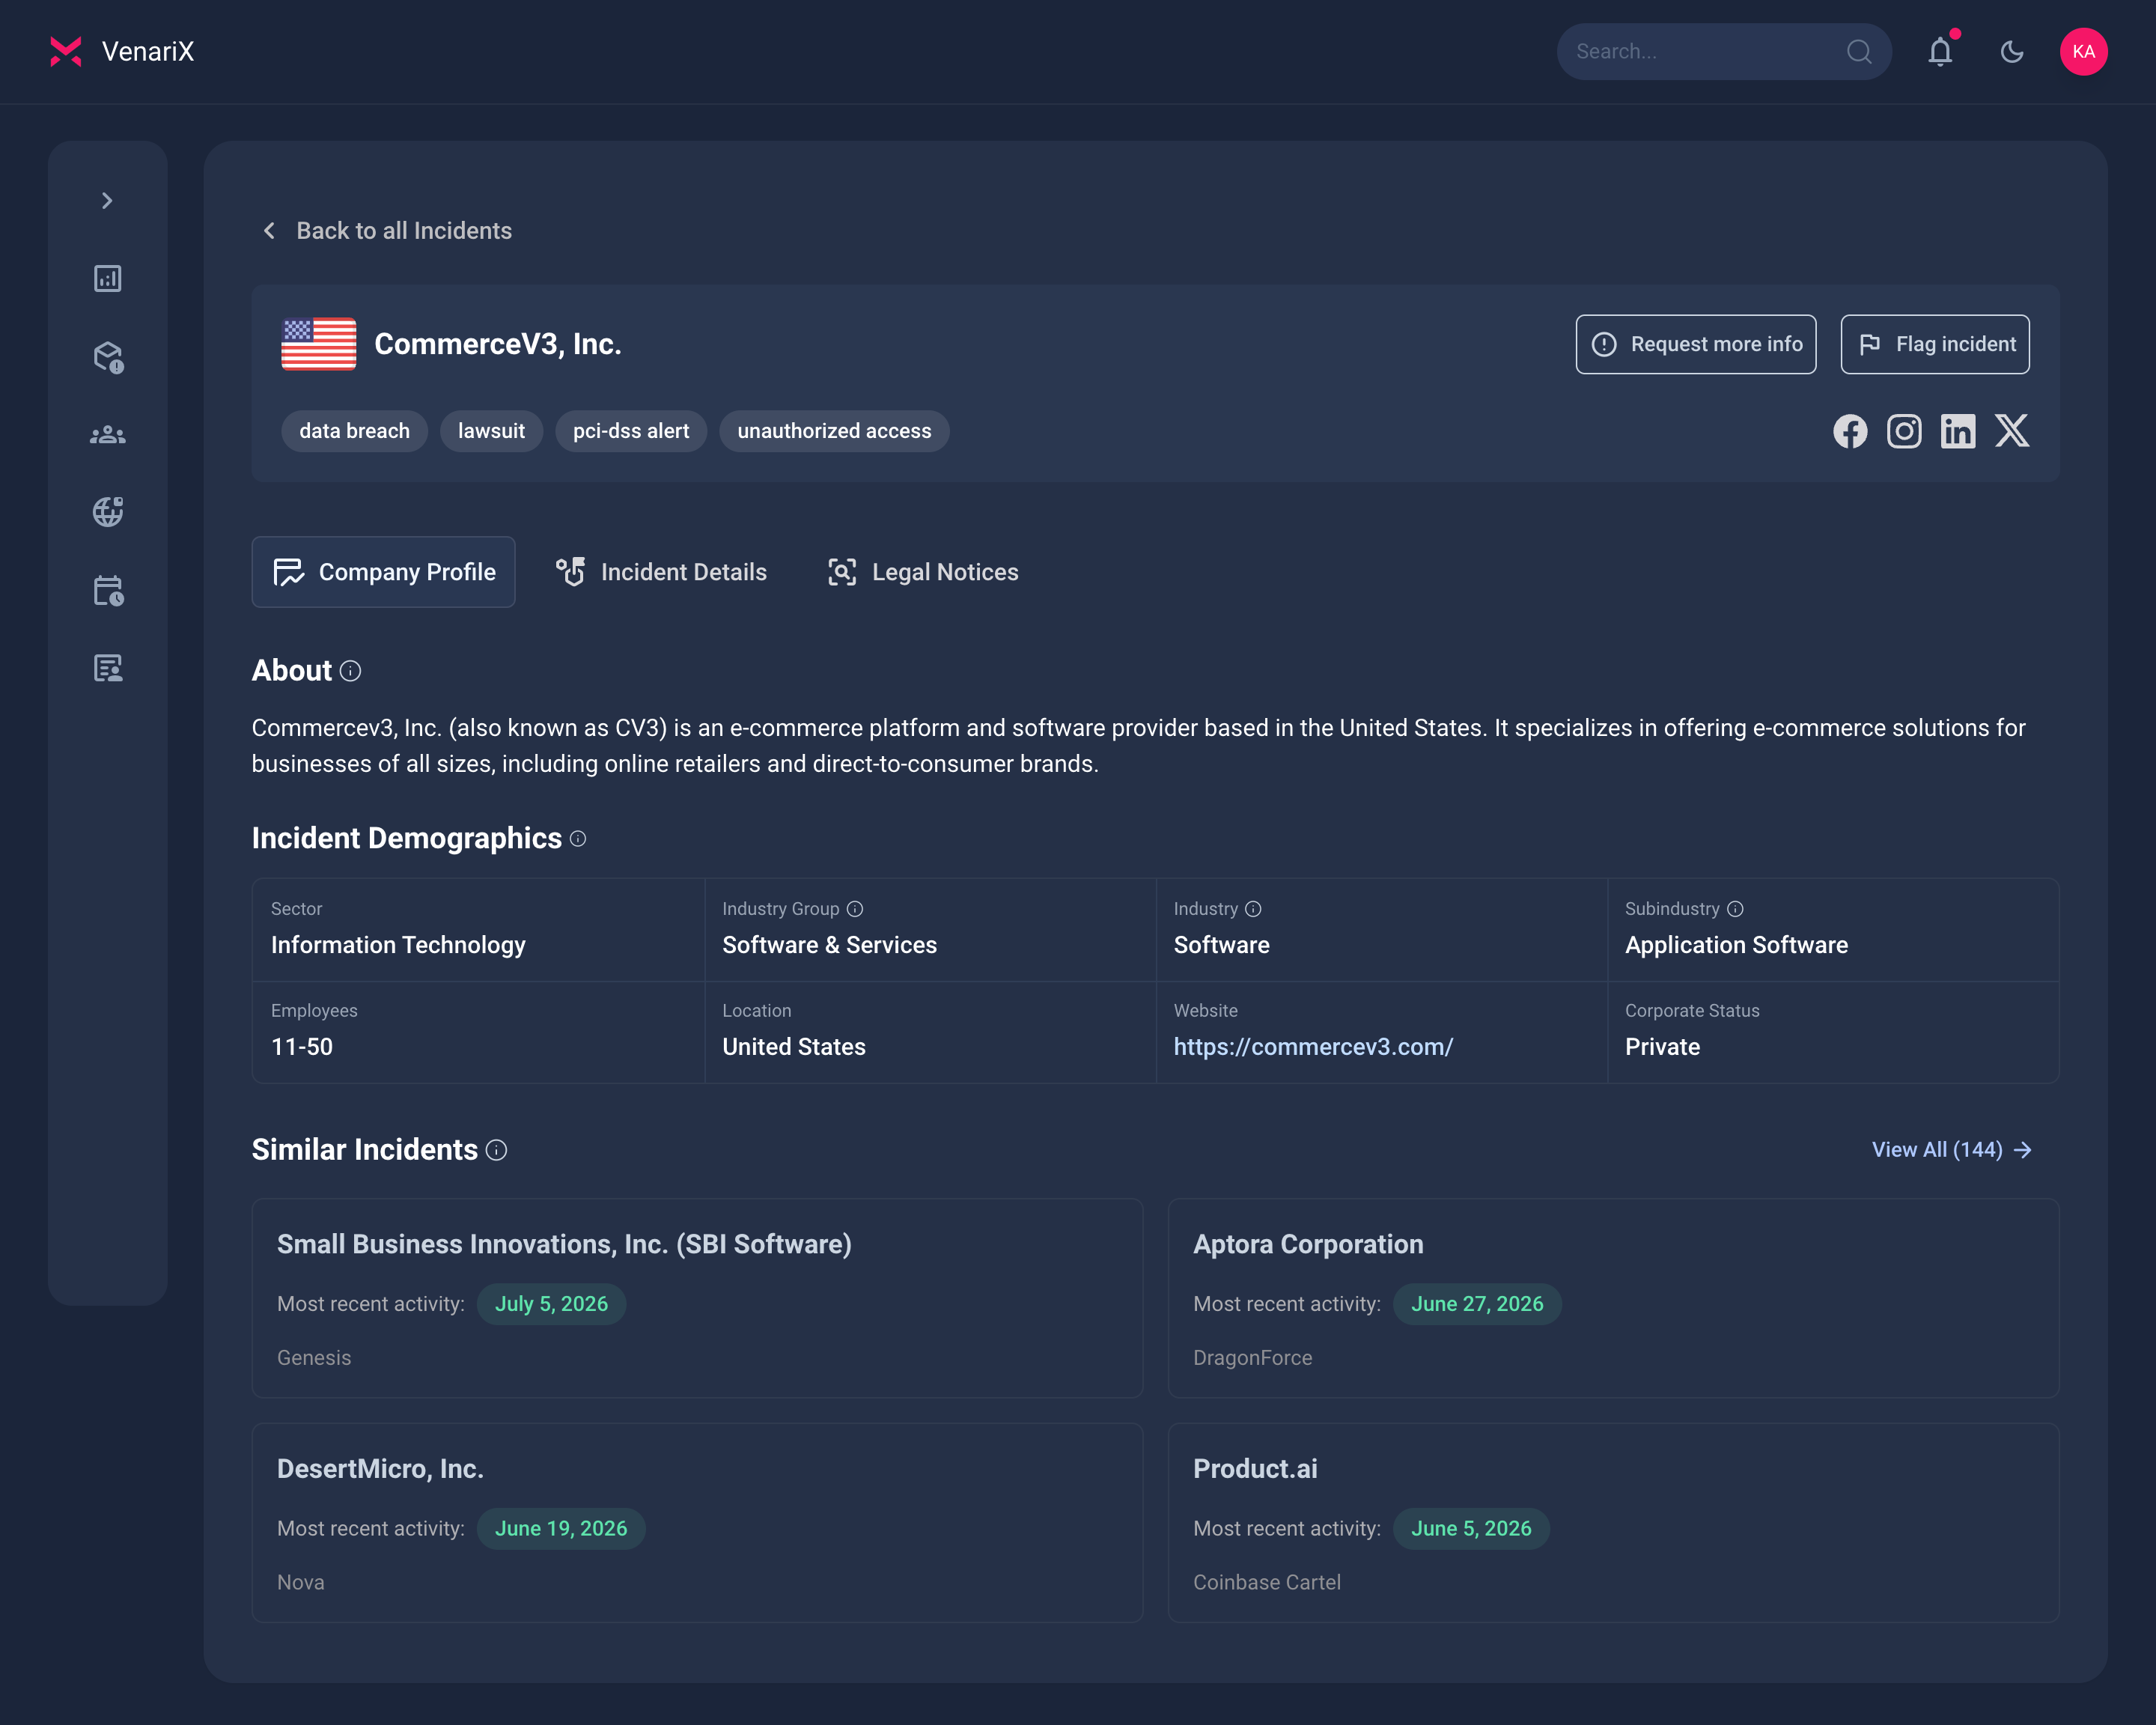The width and height of the screenshot is (2156, 1725).
Task: Expand the sidebar with the chevron
Action: click(107, 201)
